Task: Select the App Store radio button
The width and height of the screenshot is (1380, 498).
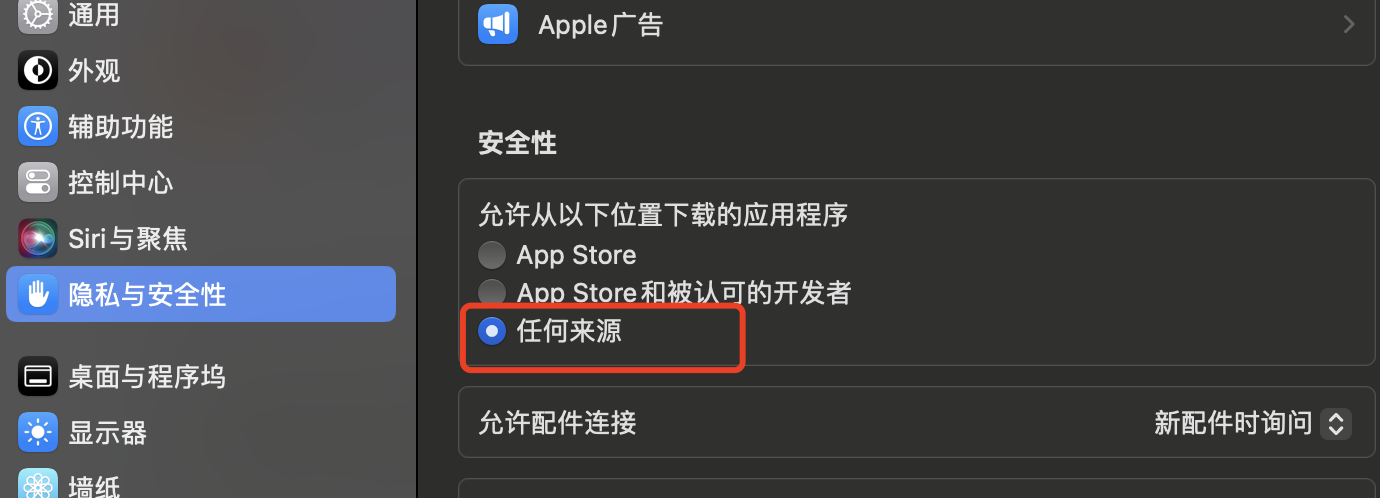Action: coord(492,255)
